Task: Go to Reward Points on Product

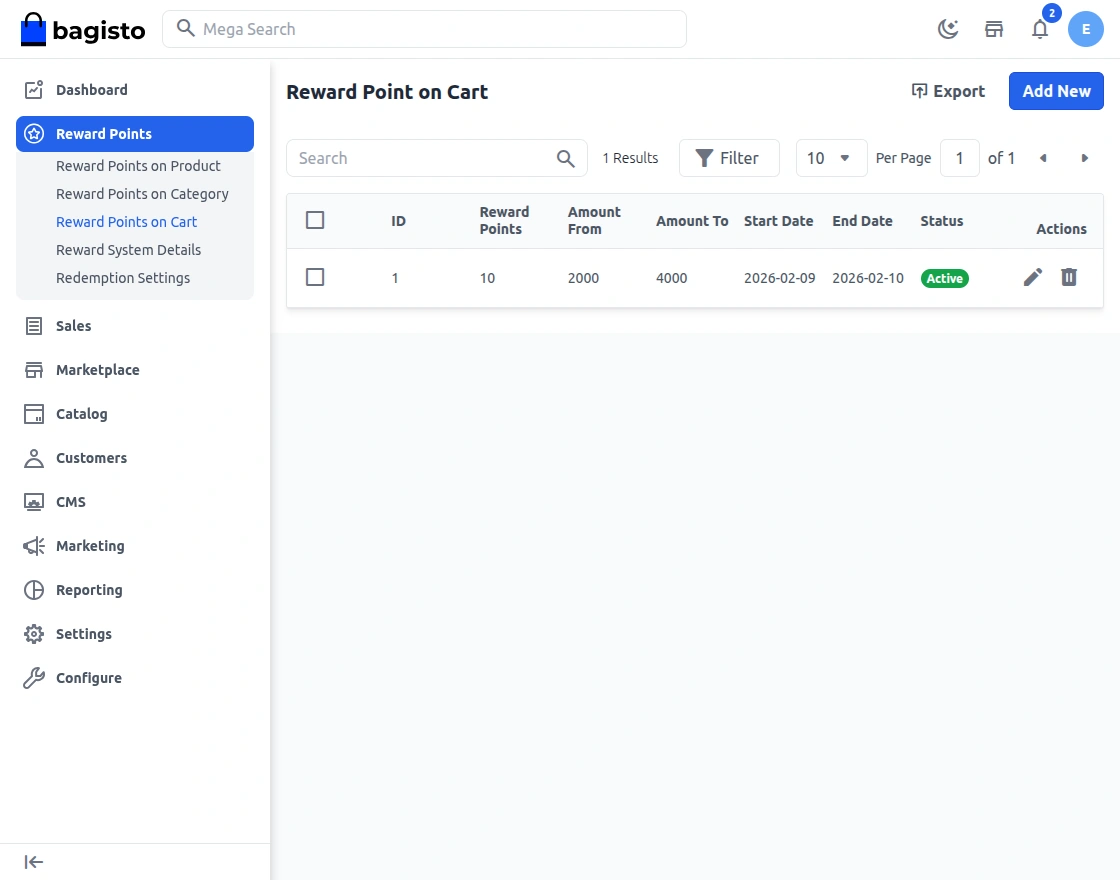Action: pyautogui.click(x=138, y=166)
